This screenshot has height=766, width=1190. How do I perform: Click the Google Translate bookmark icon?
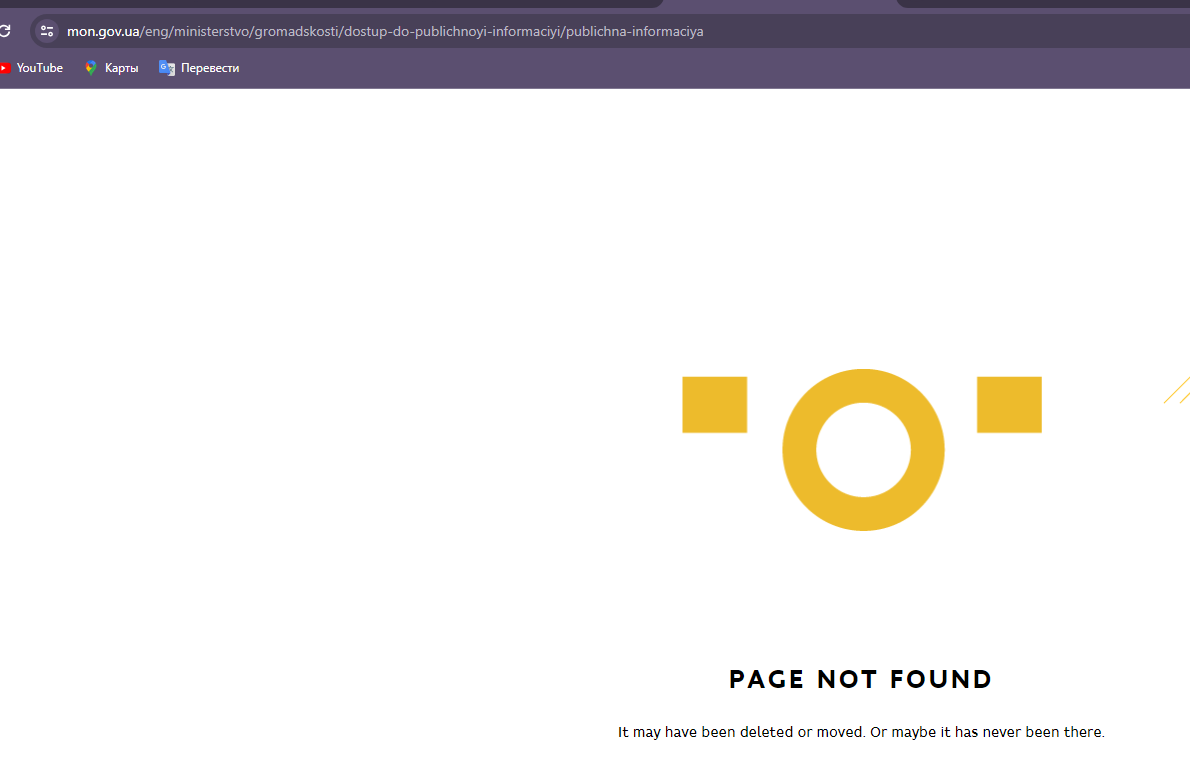[167, 68]
